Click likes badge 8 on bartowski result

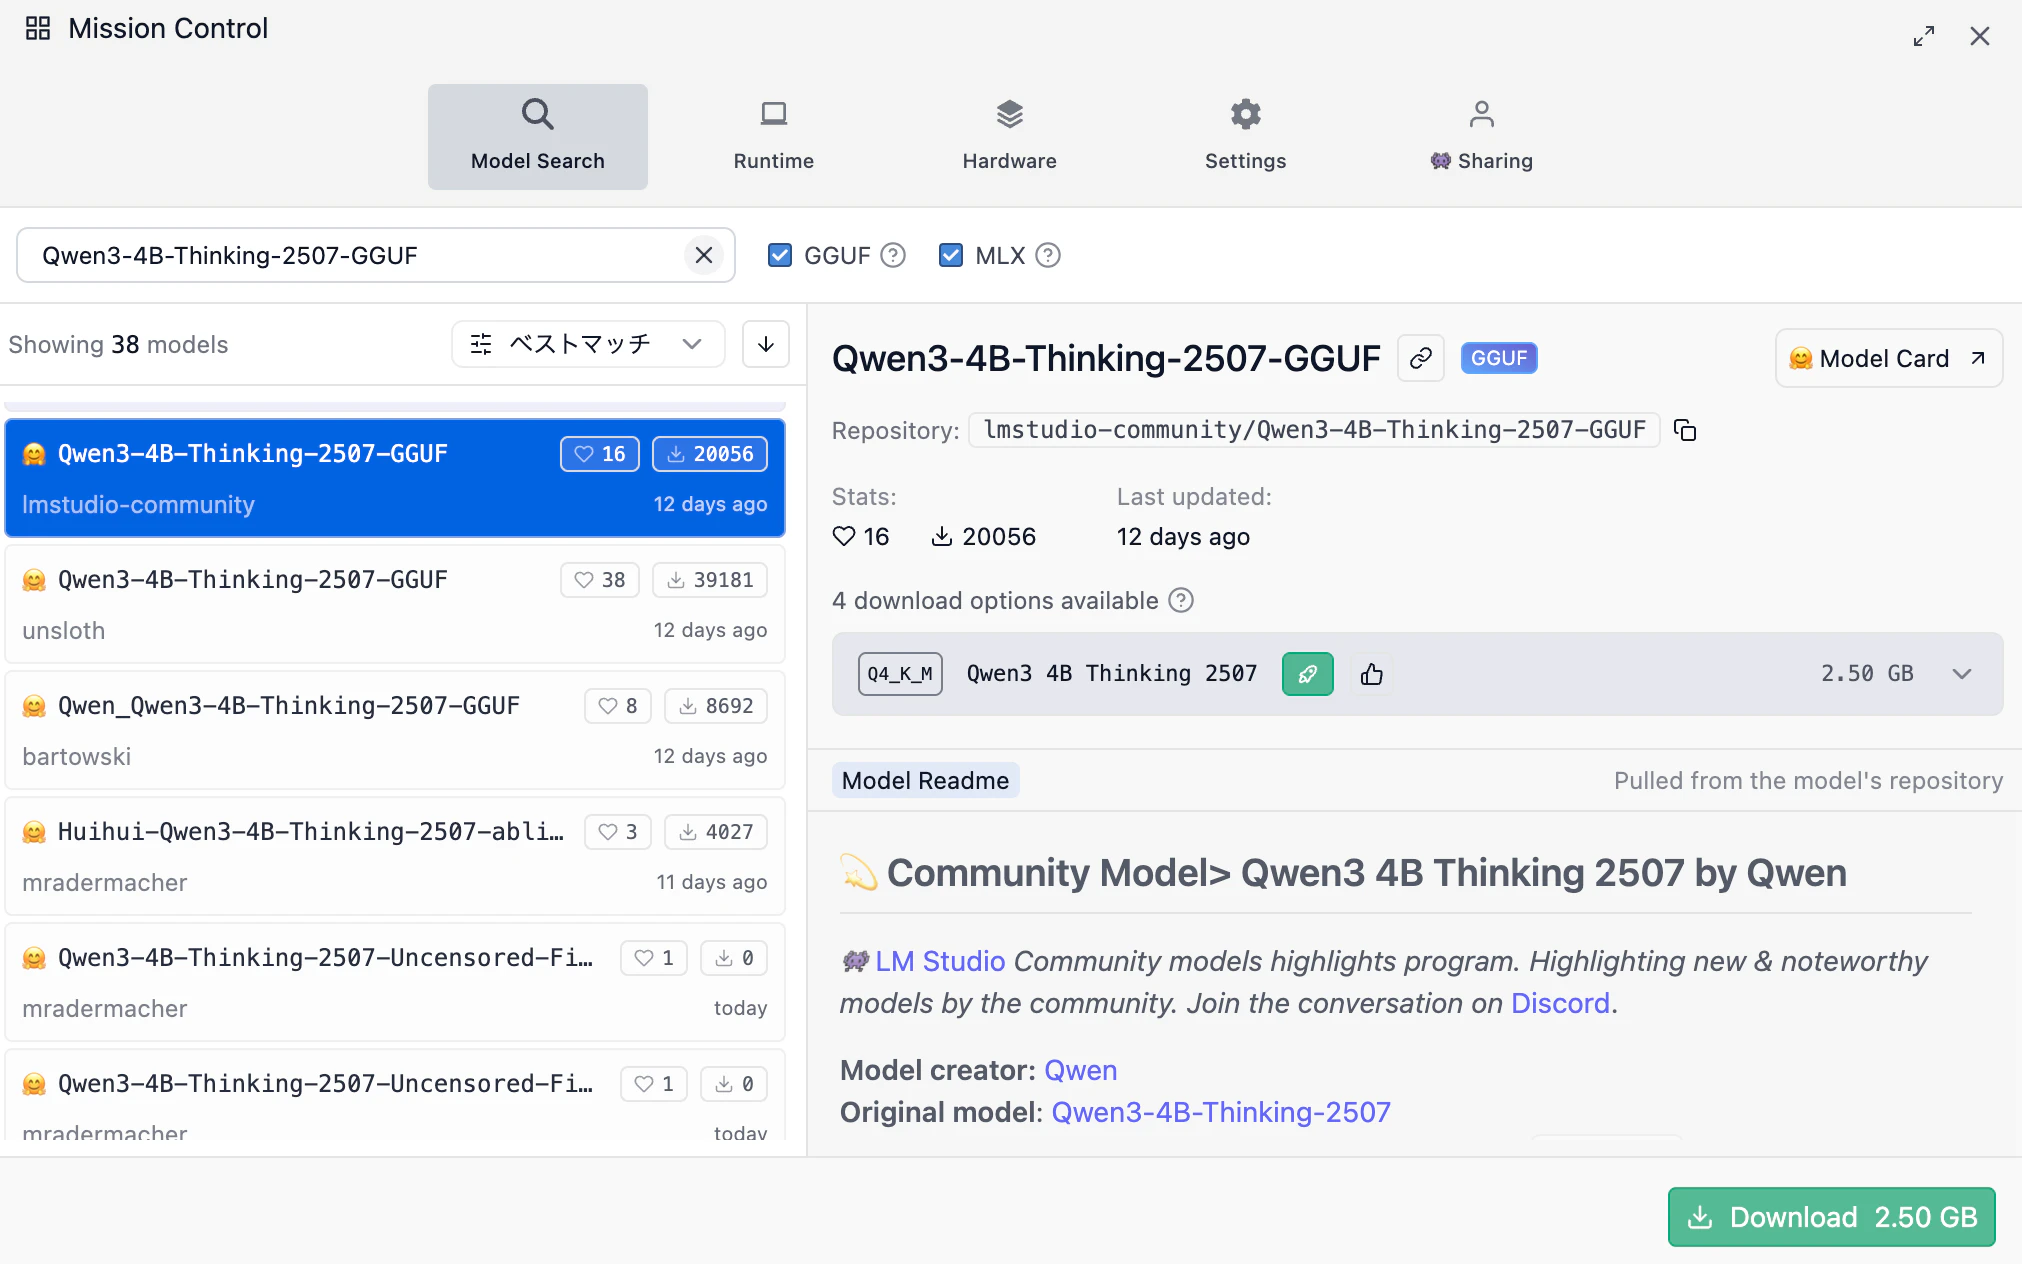tap(618, 706)
